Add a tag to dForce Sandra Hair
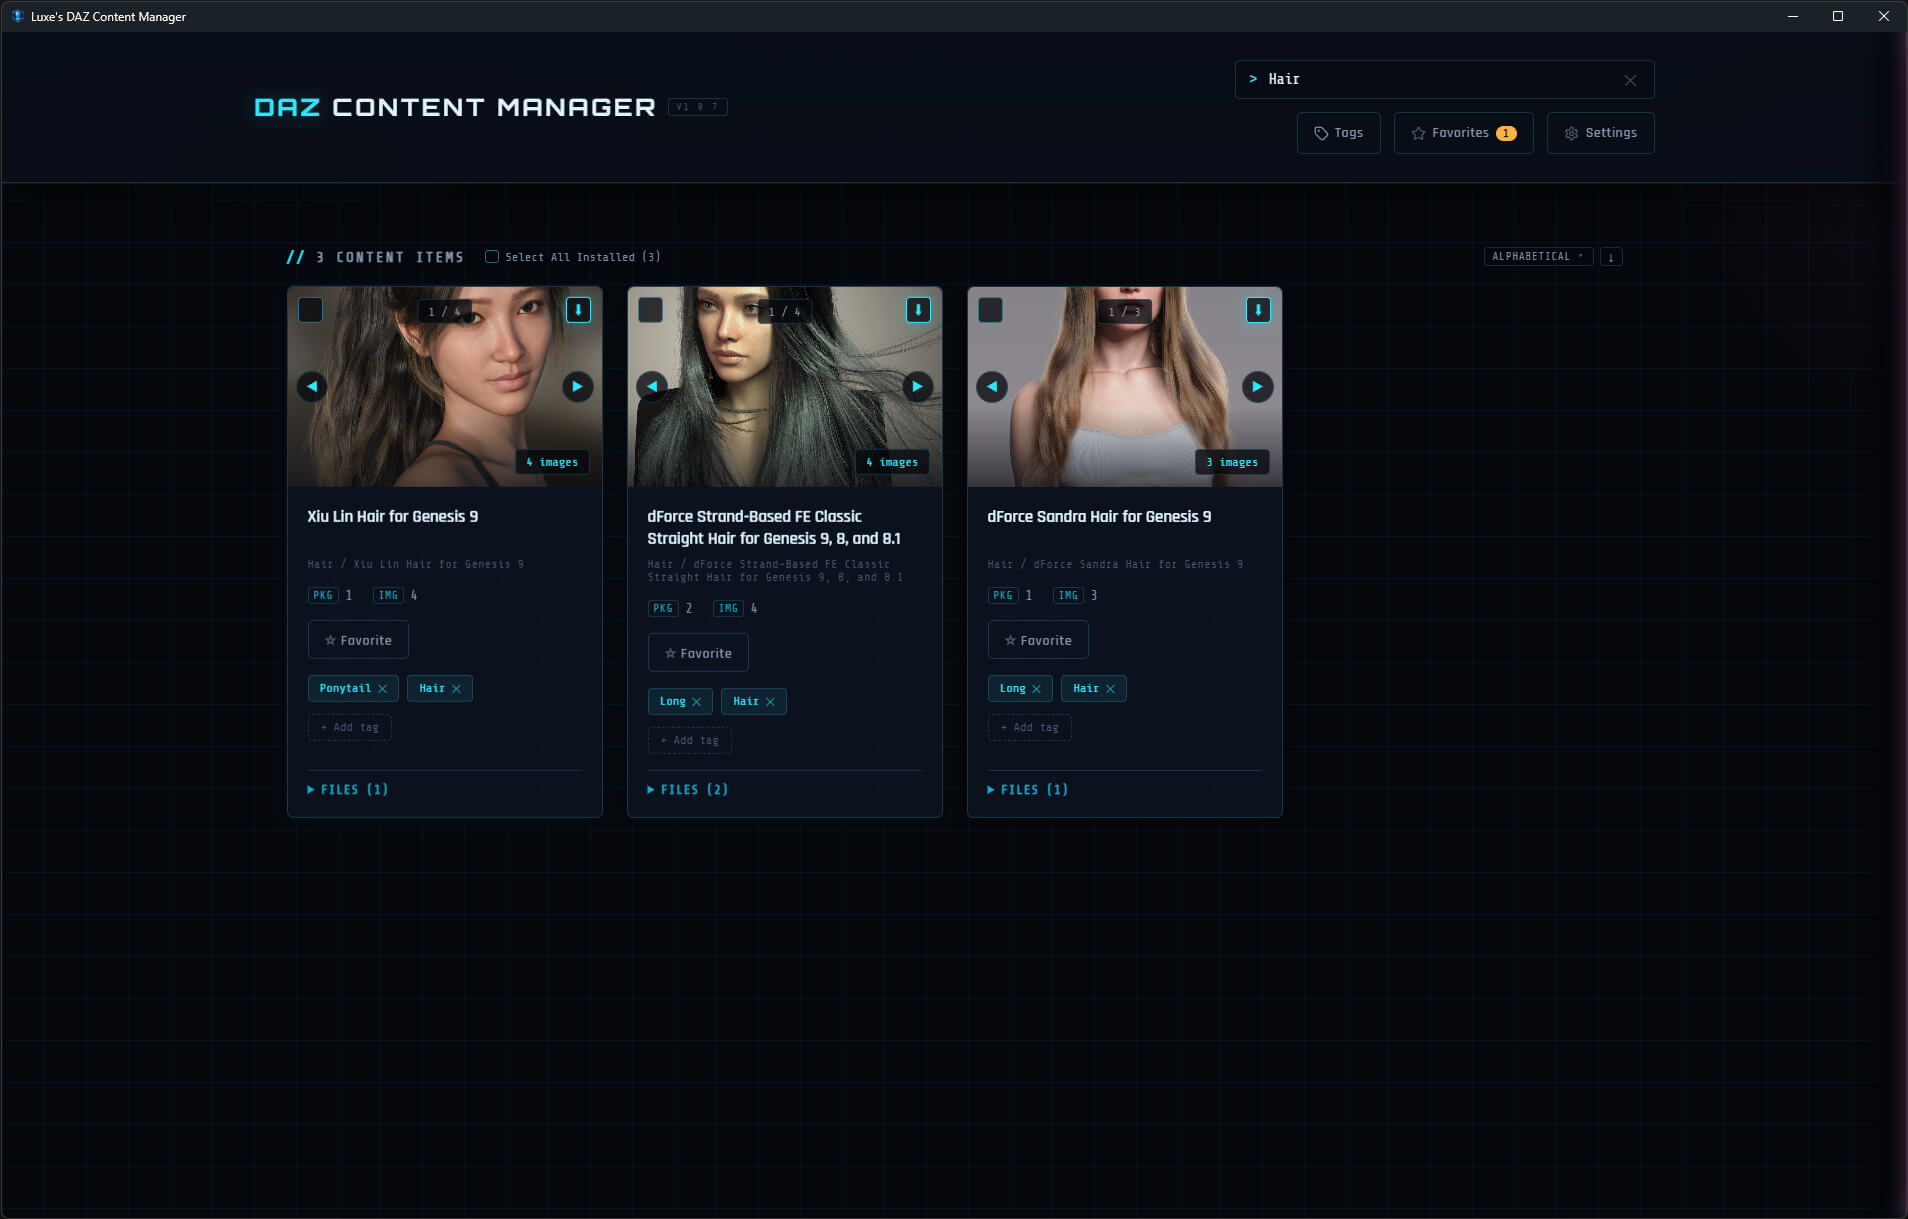 1030,728
